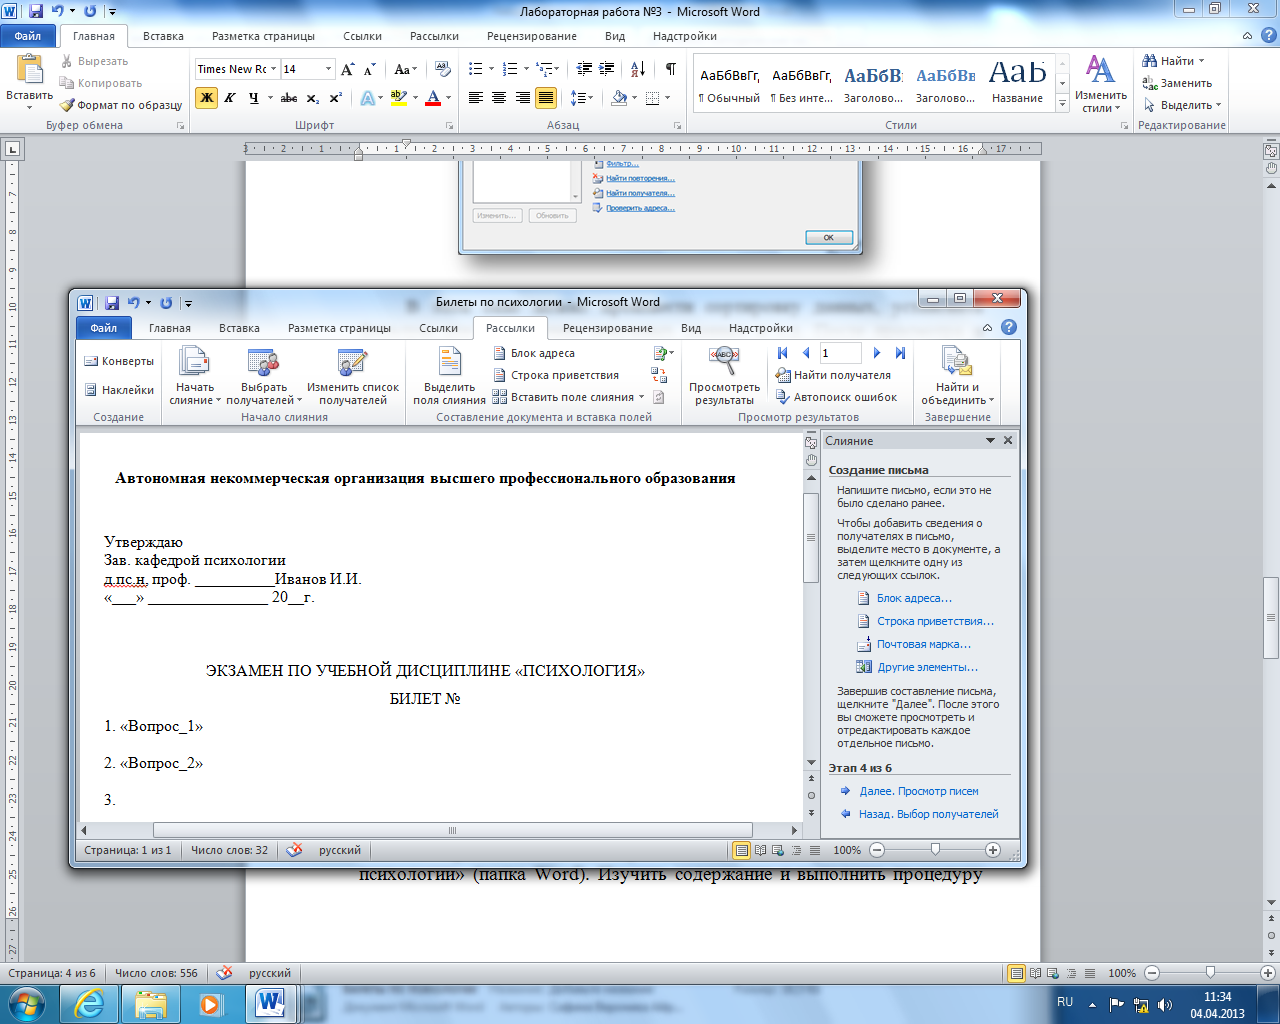Show paragraph marks pilcrow icon

pos(670,69)
